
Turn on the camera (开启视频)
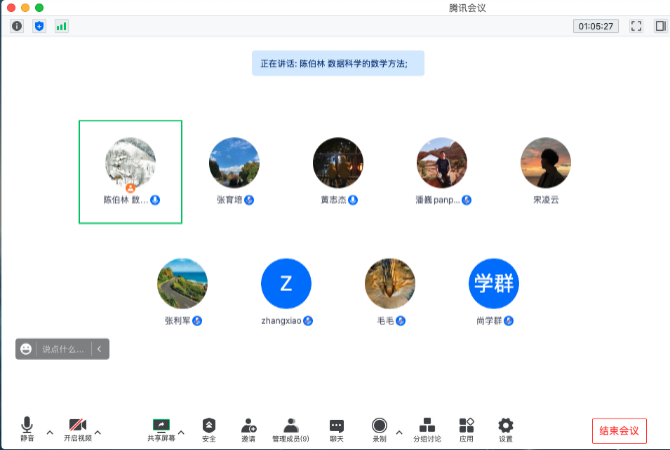[77, 429]
